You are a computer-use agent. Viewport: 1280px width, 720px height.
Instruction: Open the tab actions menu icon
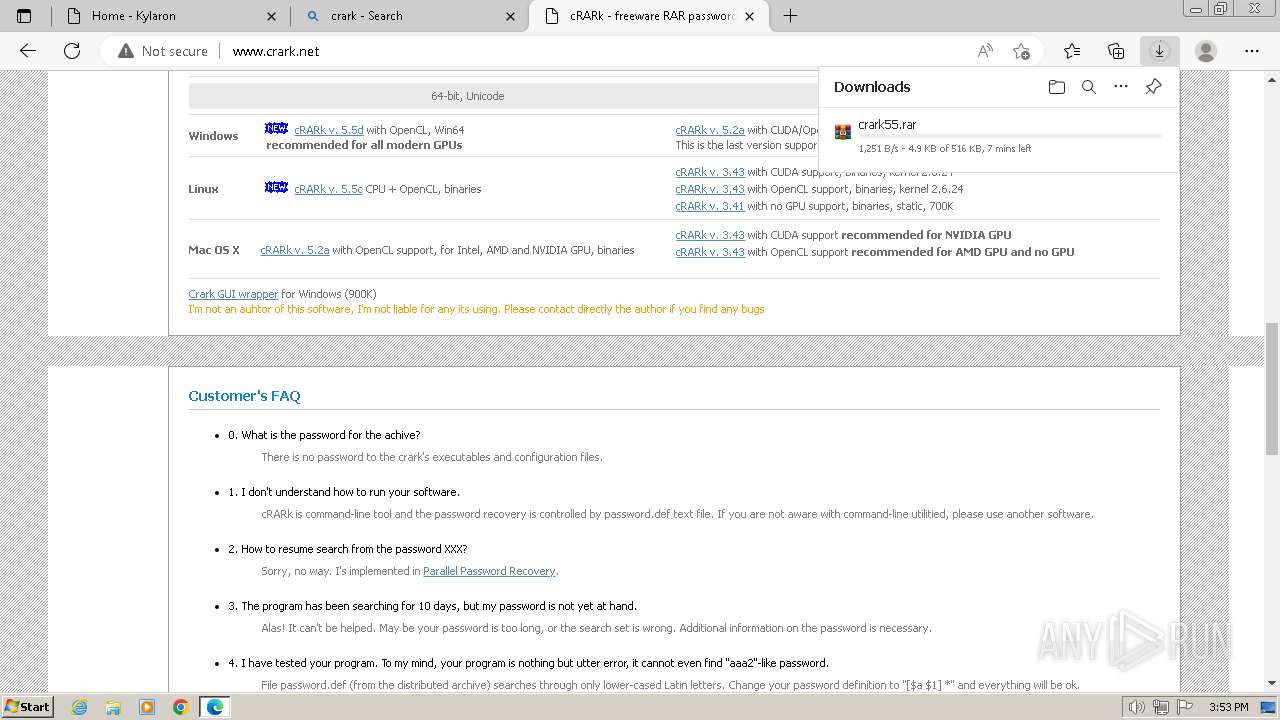click(x=24, y=16)
